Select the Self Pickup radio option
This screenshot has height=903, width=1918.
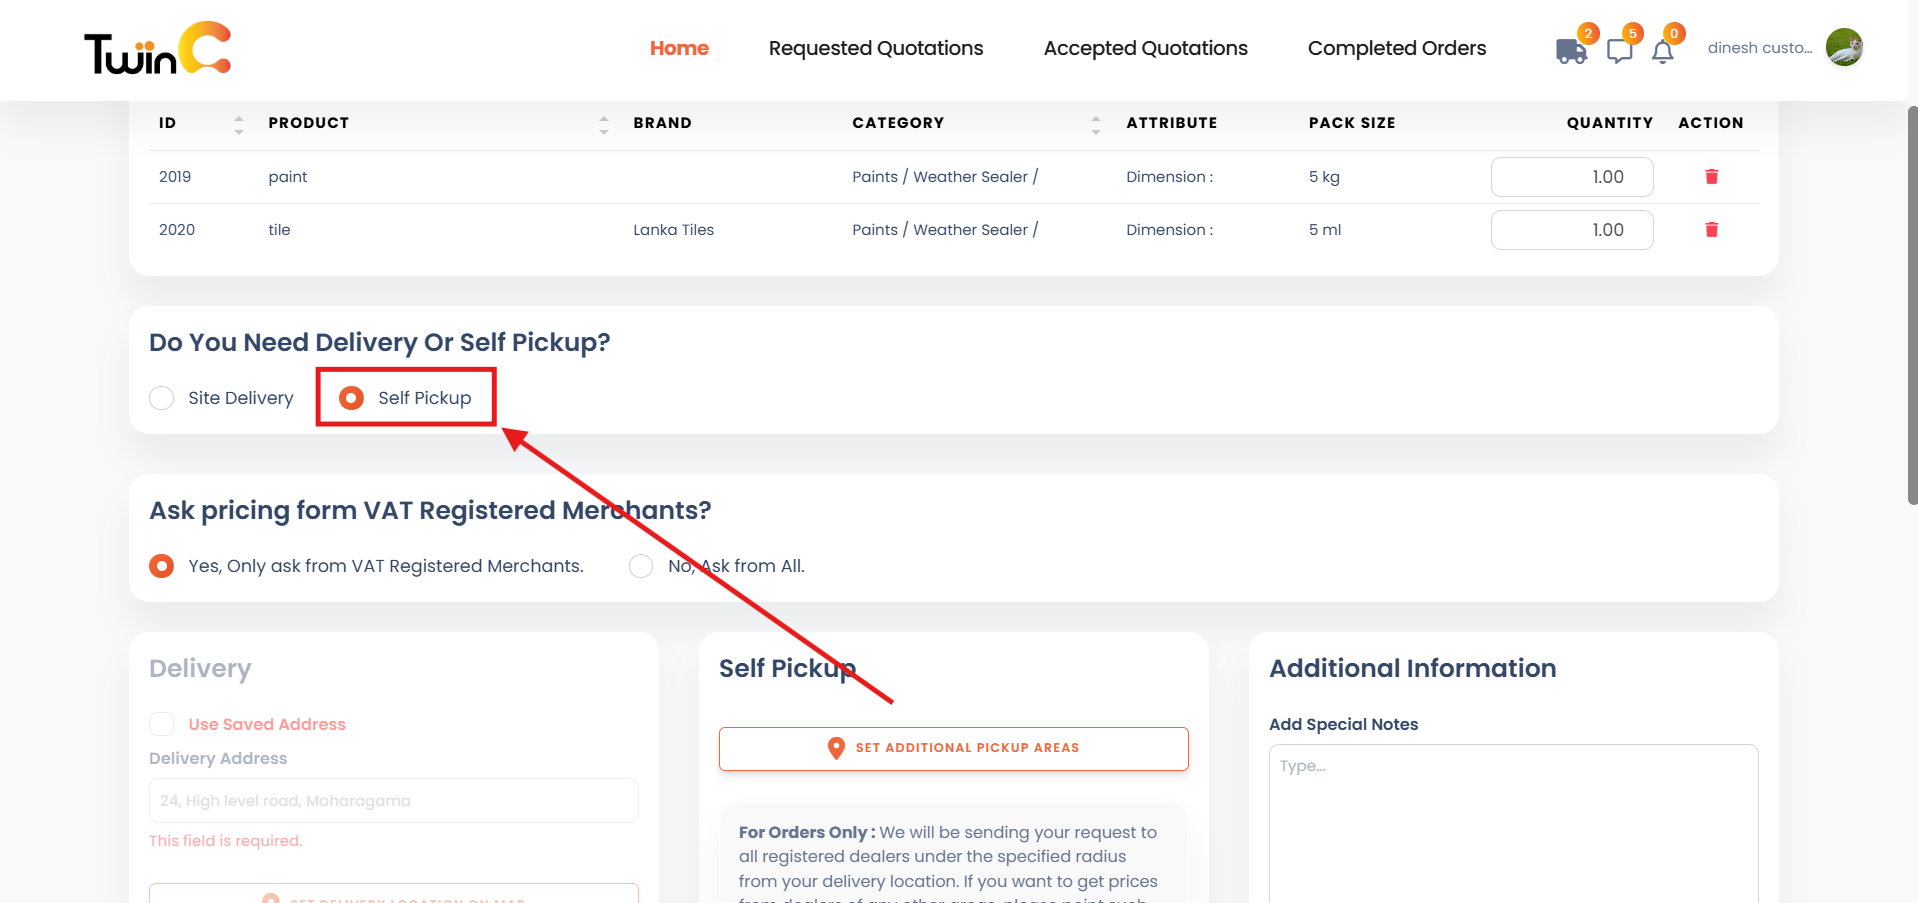[x=351, y=398]
